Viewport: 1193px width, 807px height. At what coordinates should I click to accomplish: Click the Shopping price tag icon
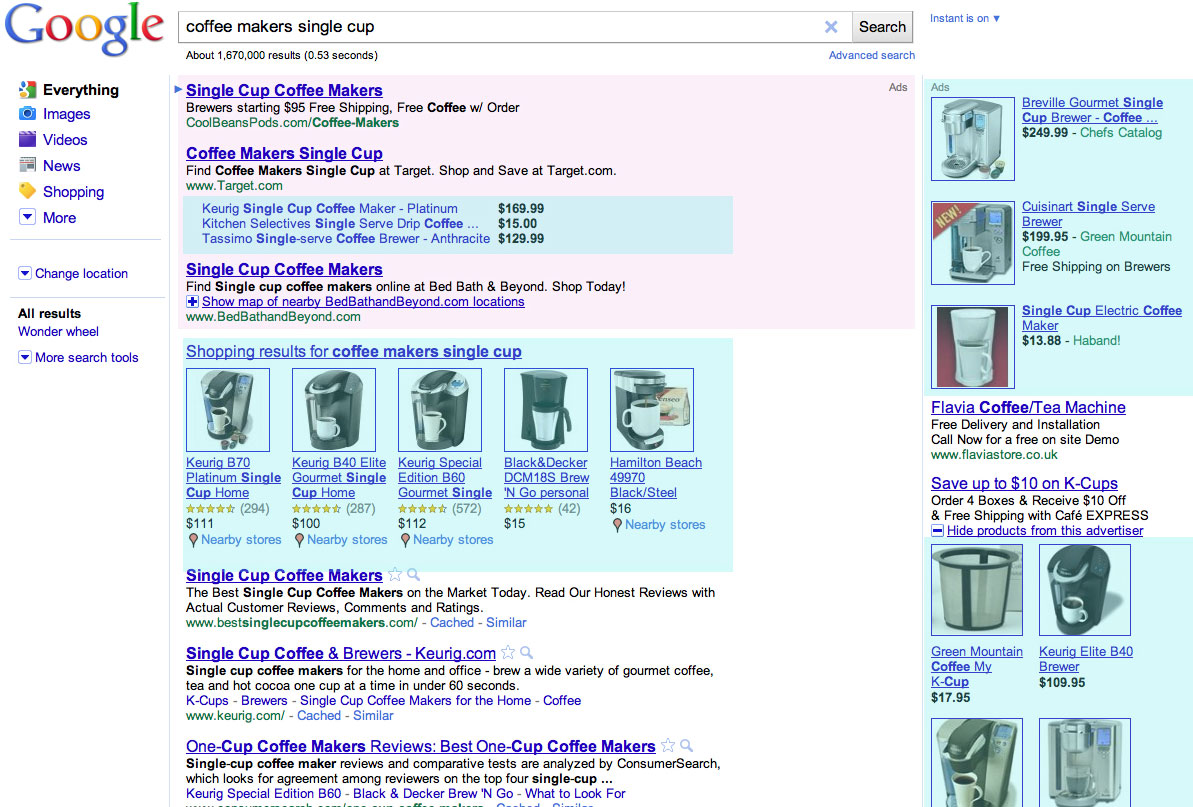pos(27,191)
